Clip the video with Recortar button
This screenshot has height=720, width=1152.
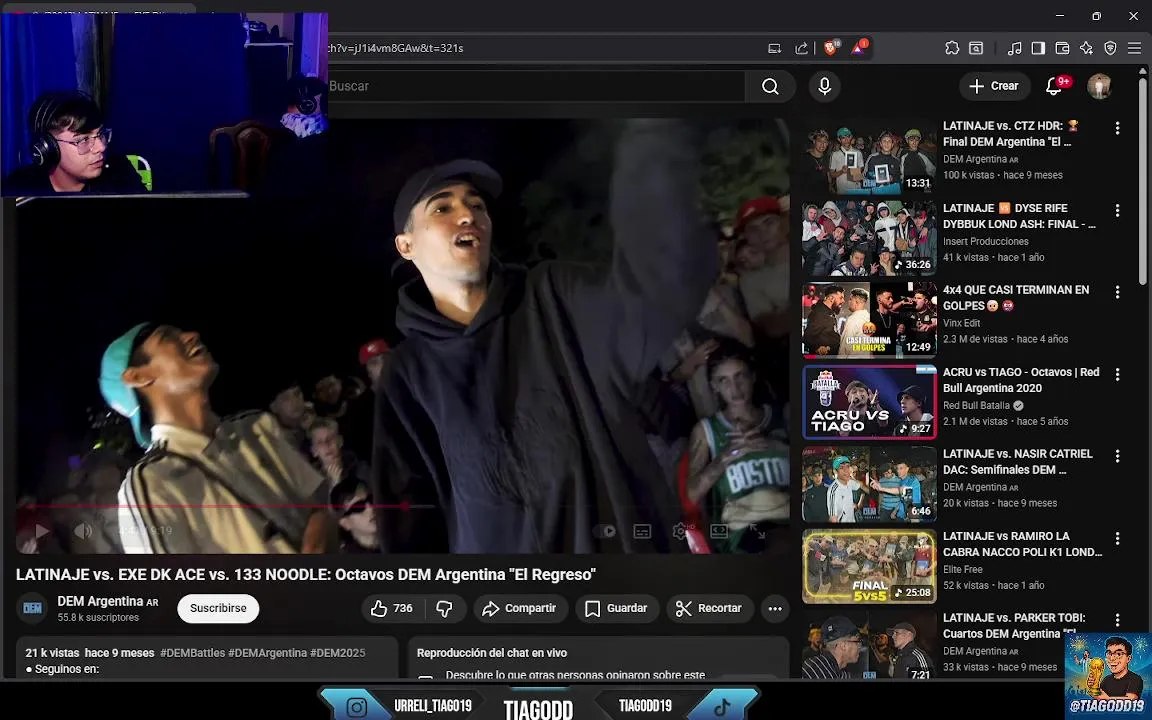coord(710,608)
